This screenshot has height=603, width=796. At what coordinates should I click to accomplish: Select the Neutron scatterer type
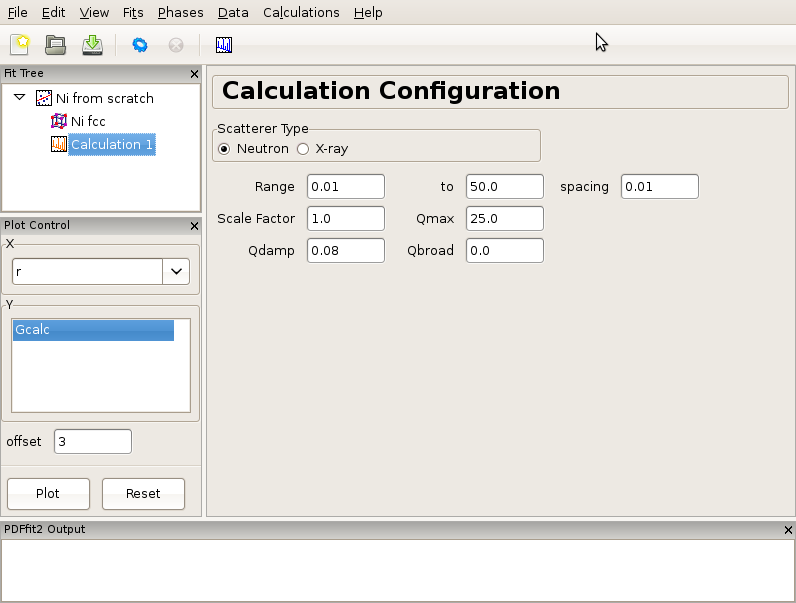click(225, 149)
